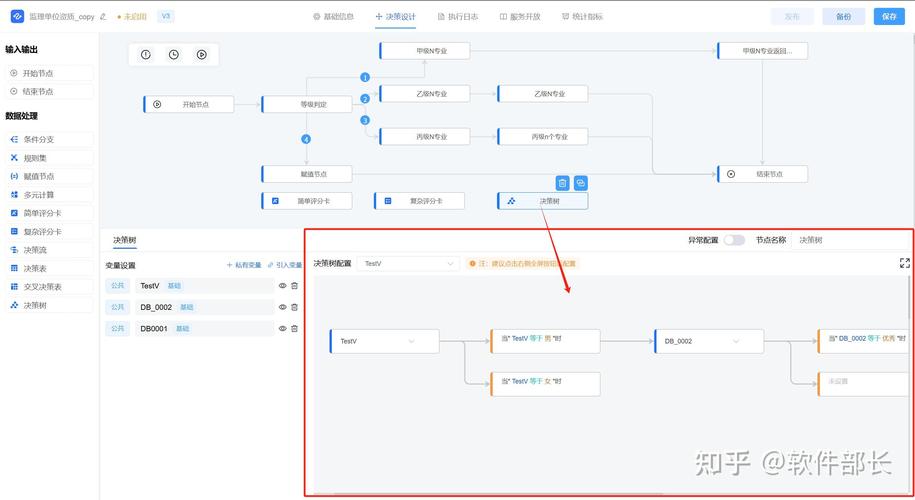
Task: Select canvas 开始节点 flow node
Action: [189, 104]
